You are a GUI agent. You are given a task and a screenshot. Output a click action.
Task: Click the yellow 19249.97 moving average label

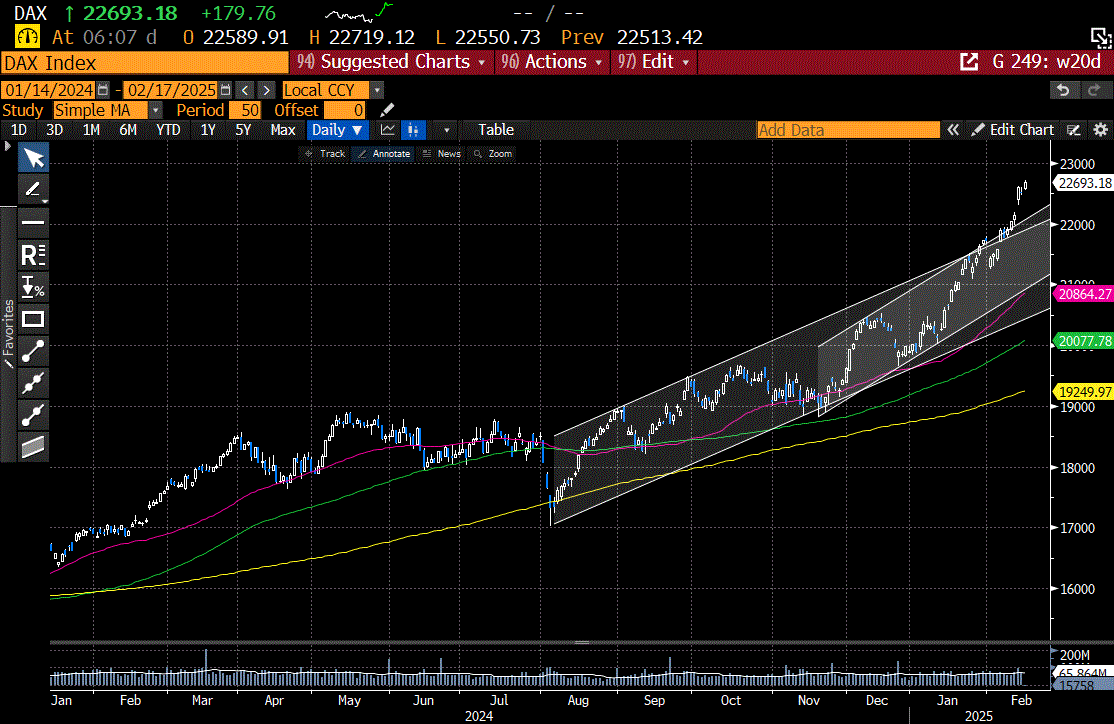[1083, 392]
